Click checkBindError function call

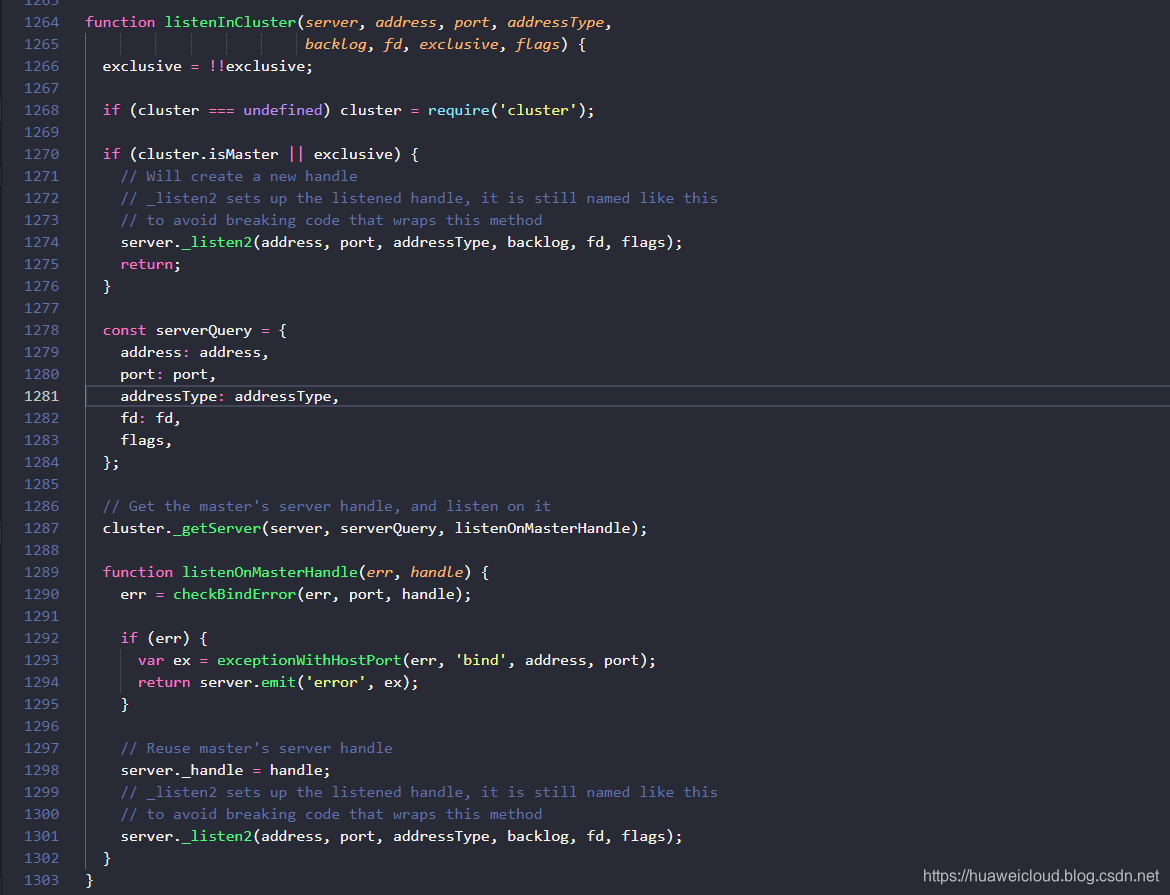234,595
